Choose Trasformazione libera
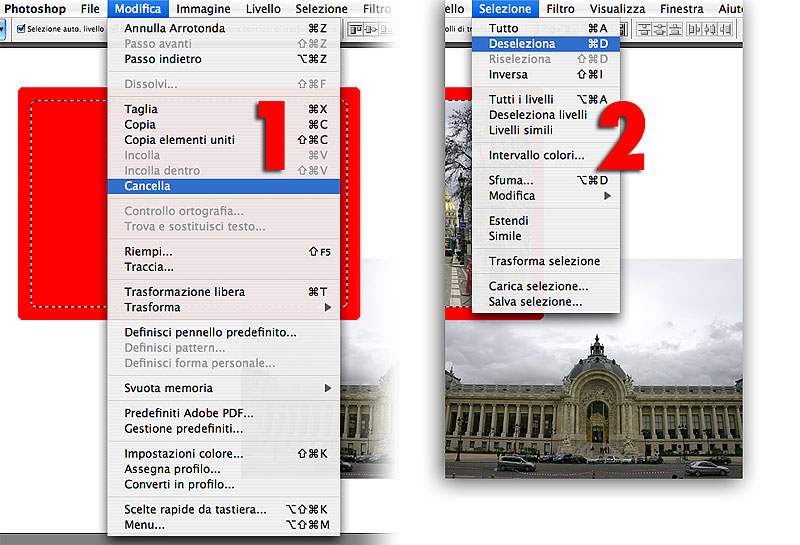 point(223,292)
